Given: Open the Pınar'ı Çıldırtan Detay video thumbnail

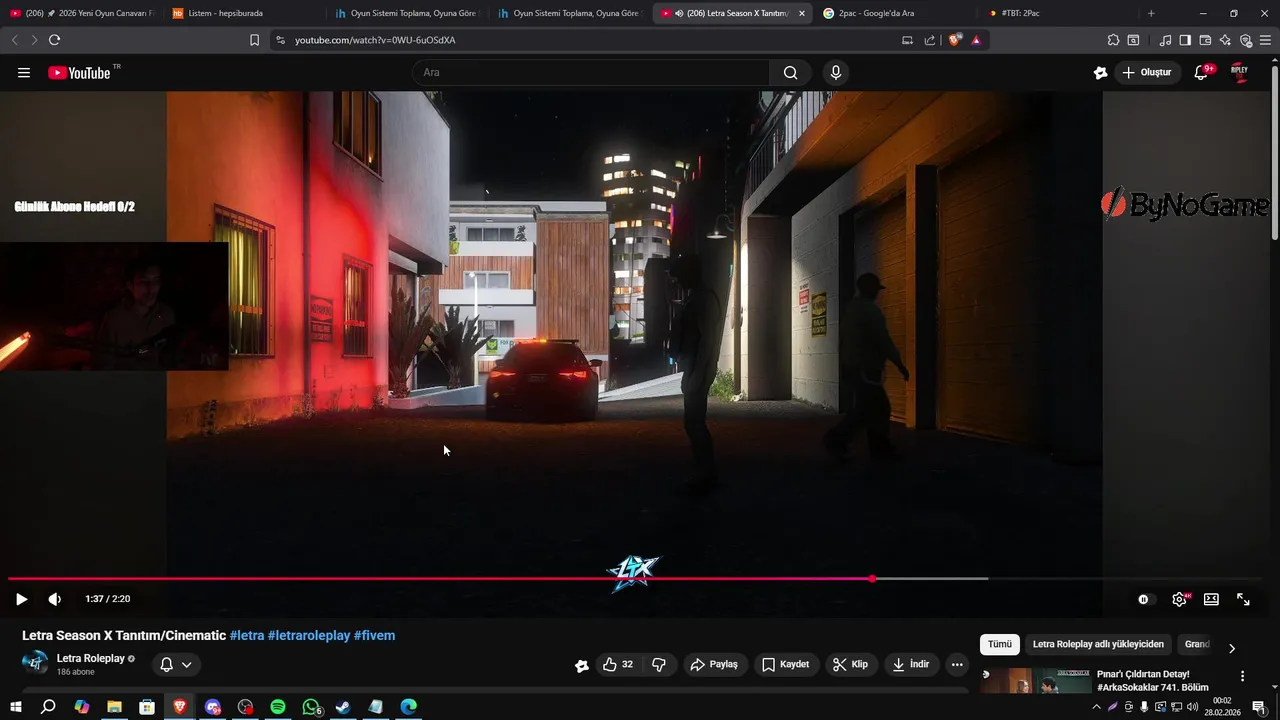Looking at the screenshot, I should pyautogui.click(x=1035, y=681).
